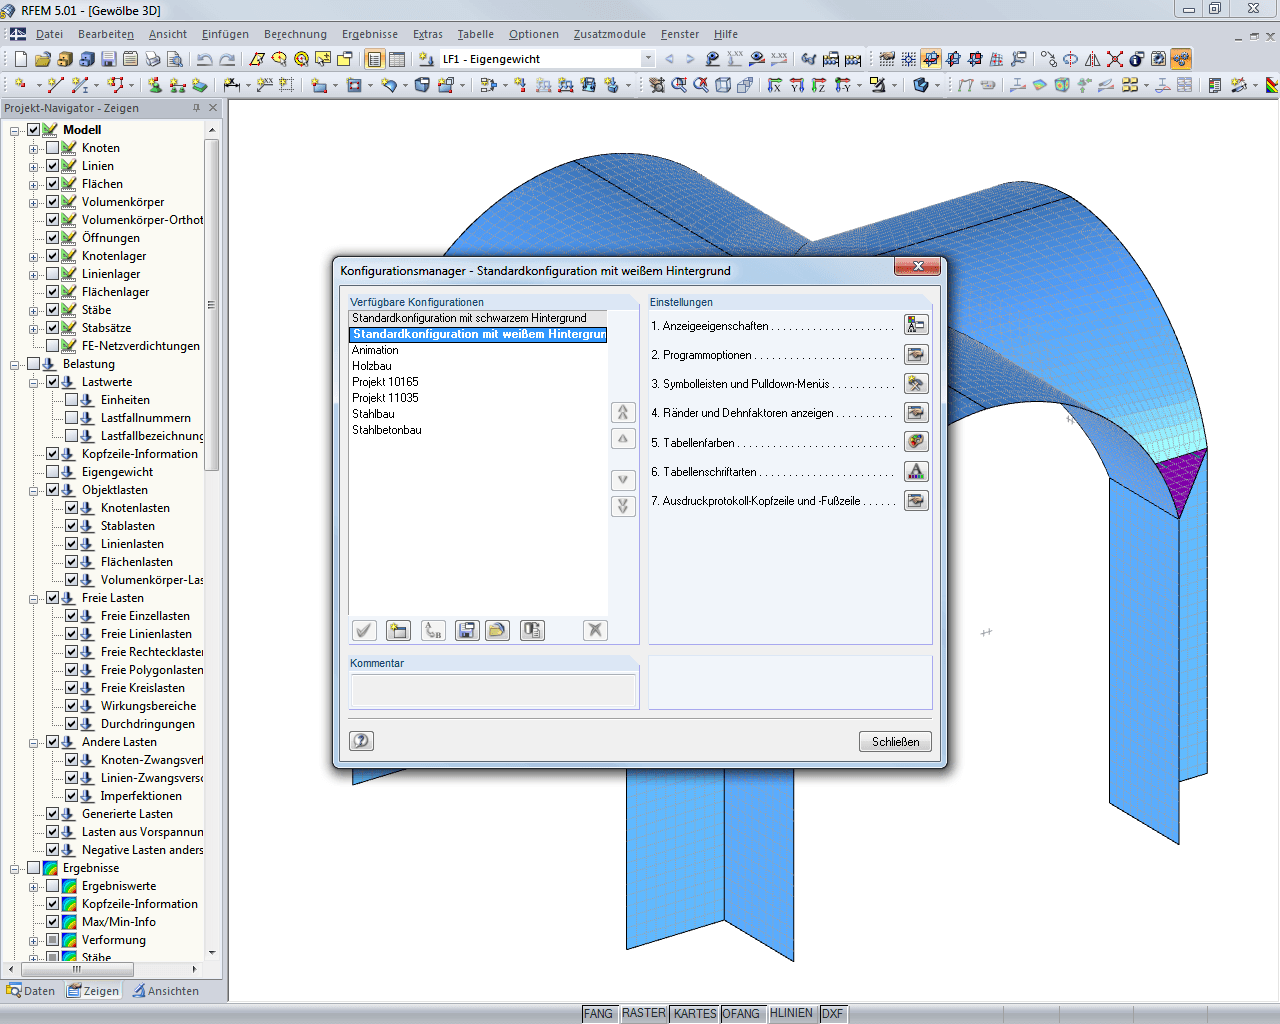The width and height of the screenshot is (1280, 1024).
Task: Click save configuration disk icon in dialog
Action: [467, 630]
